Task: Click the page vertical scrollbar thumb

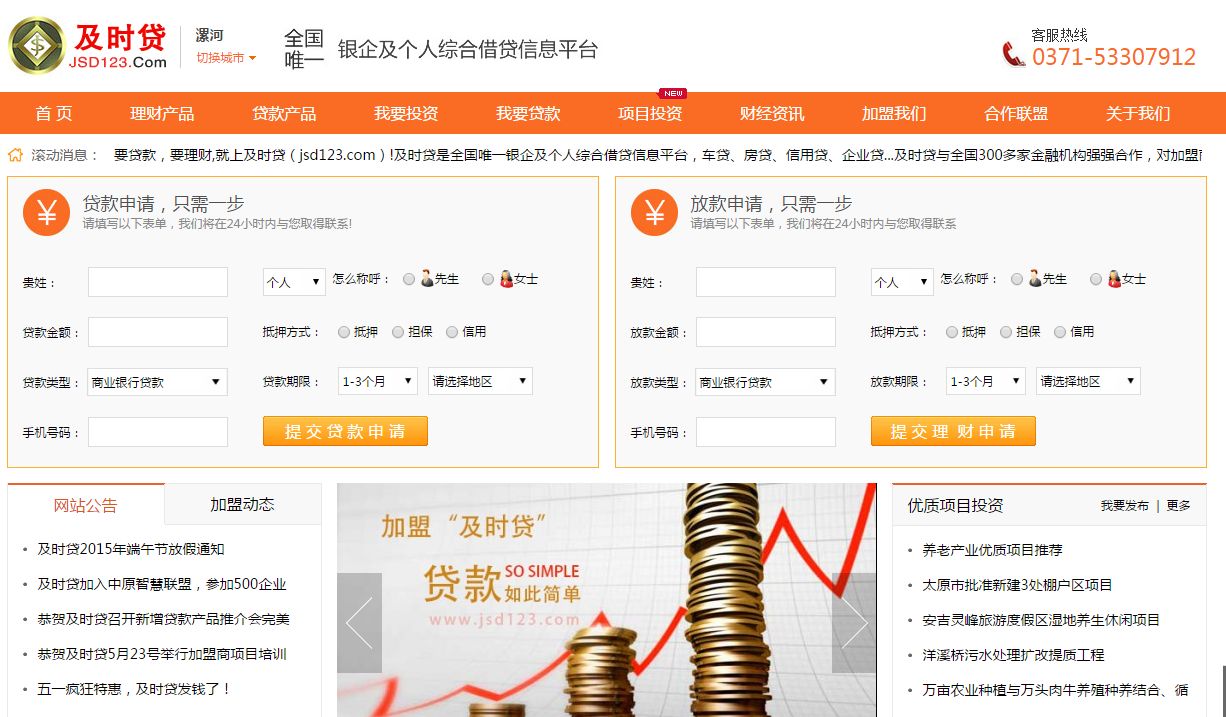Action: [x=1222, y=692]
